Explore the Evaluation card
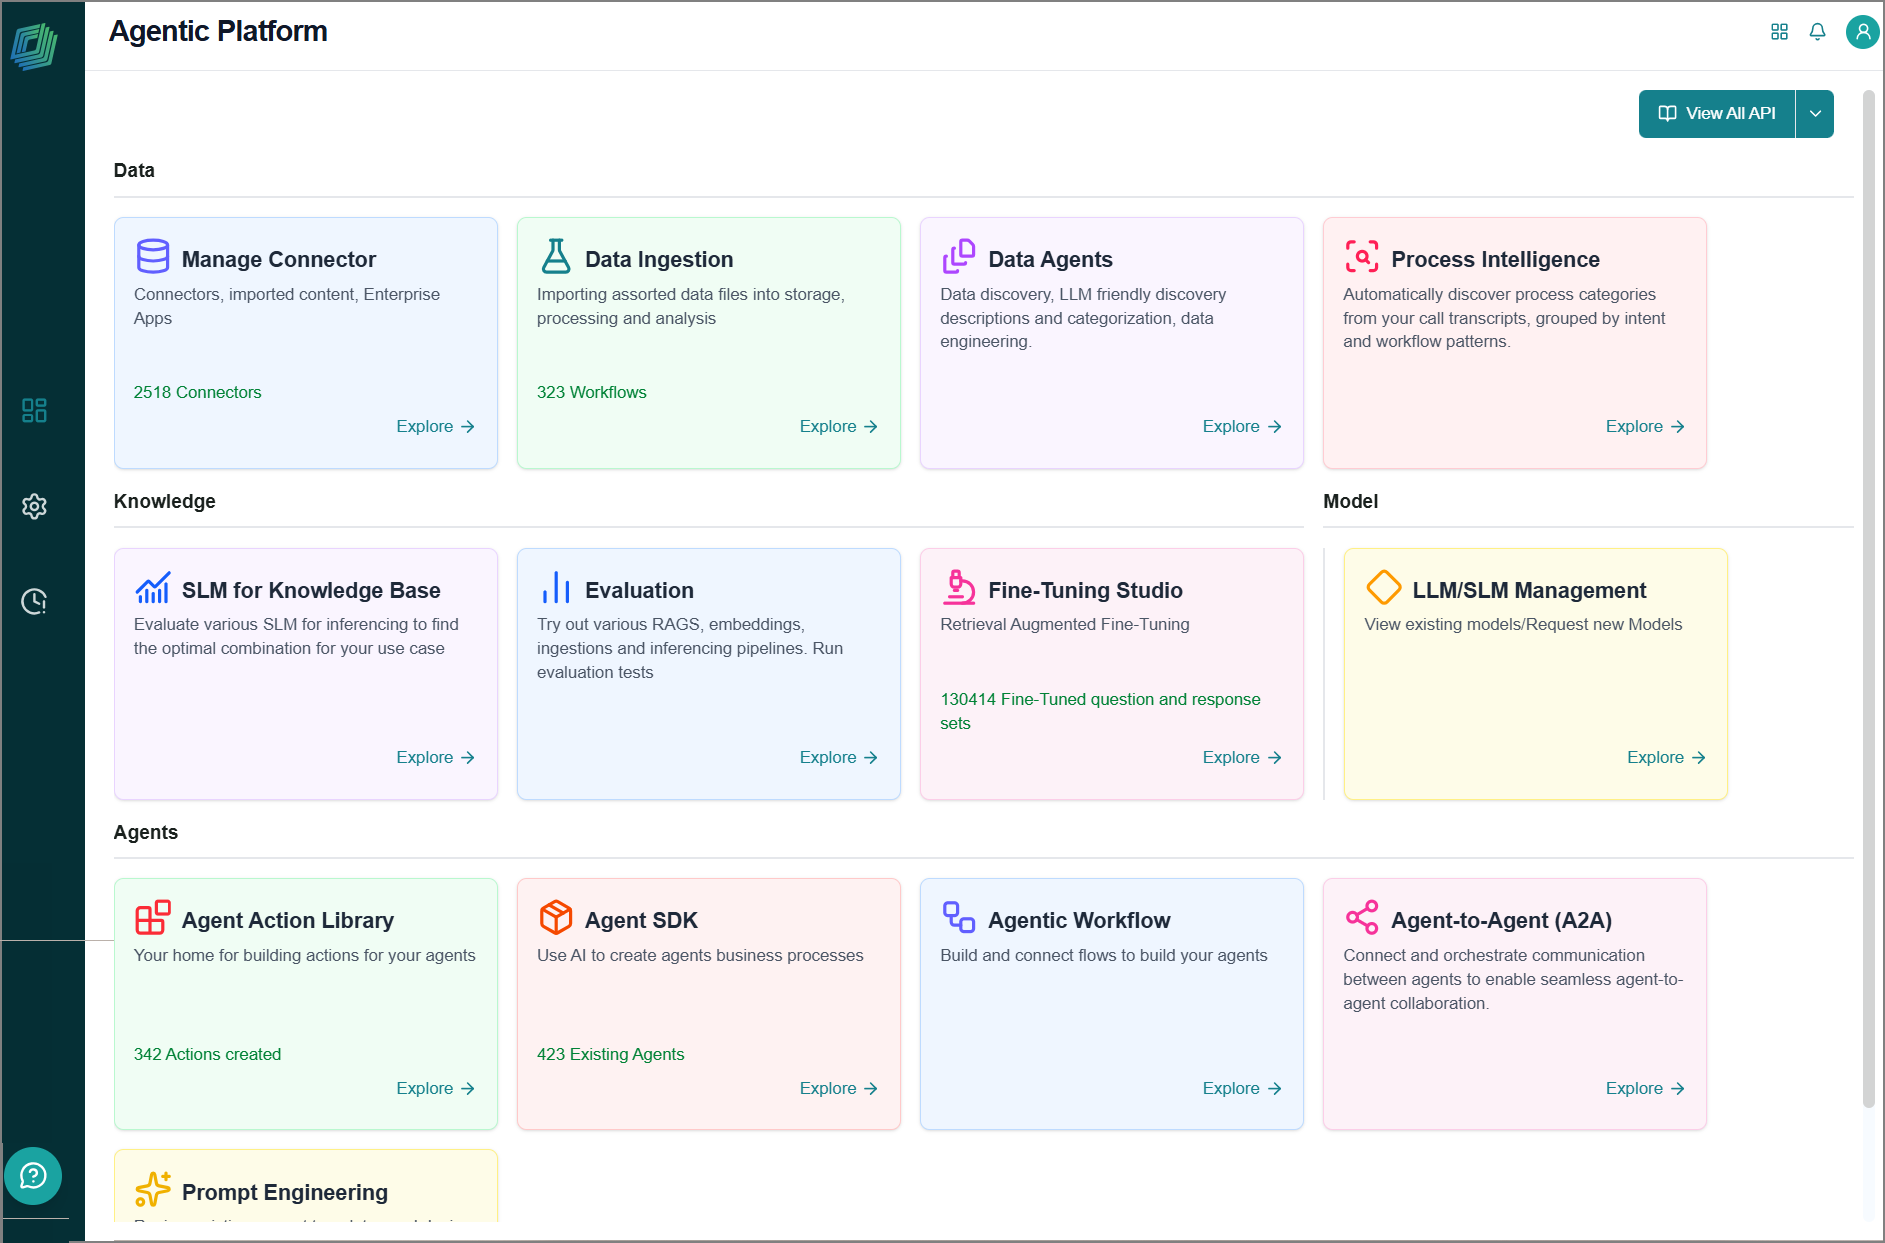 tap(838, 758)
